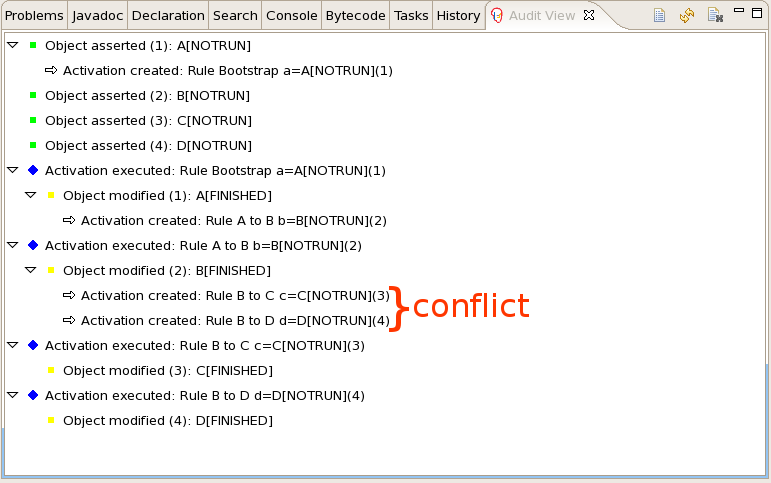Collapse Activation executed Rule B to C node
Image resolution: width=771 pixels, height=483 pixels.
(x=13, y=345)
